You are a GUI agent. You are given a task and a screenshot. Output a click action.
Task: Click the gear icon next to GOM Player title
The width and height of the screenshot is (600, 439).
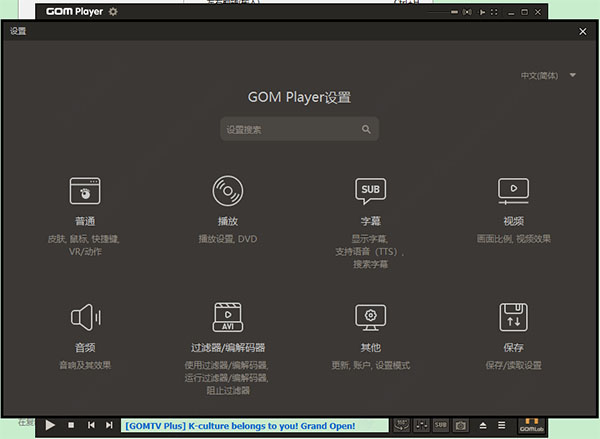[113, 12]
